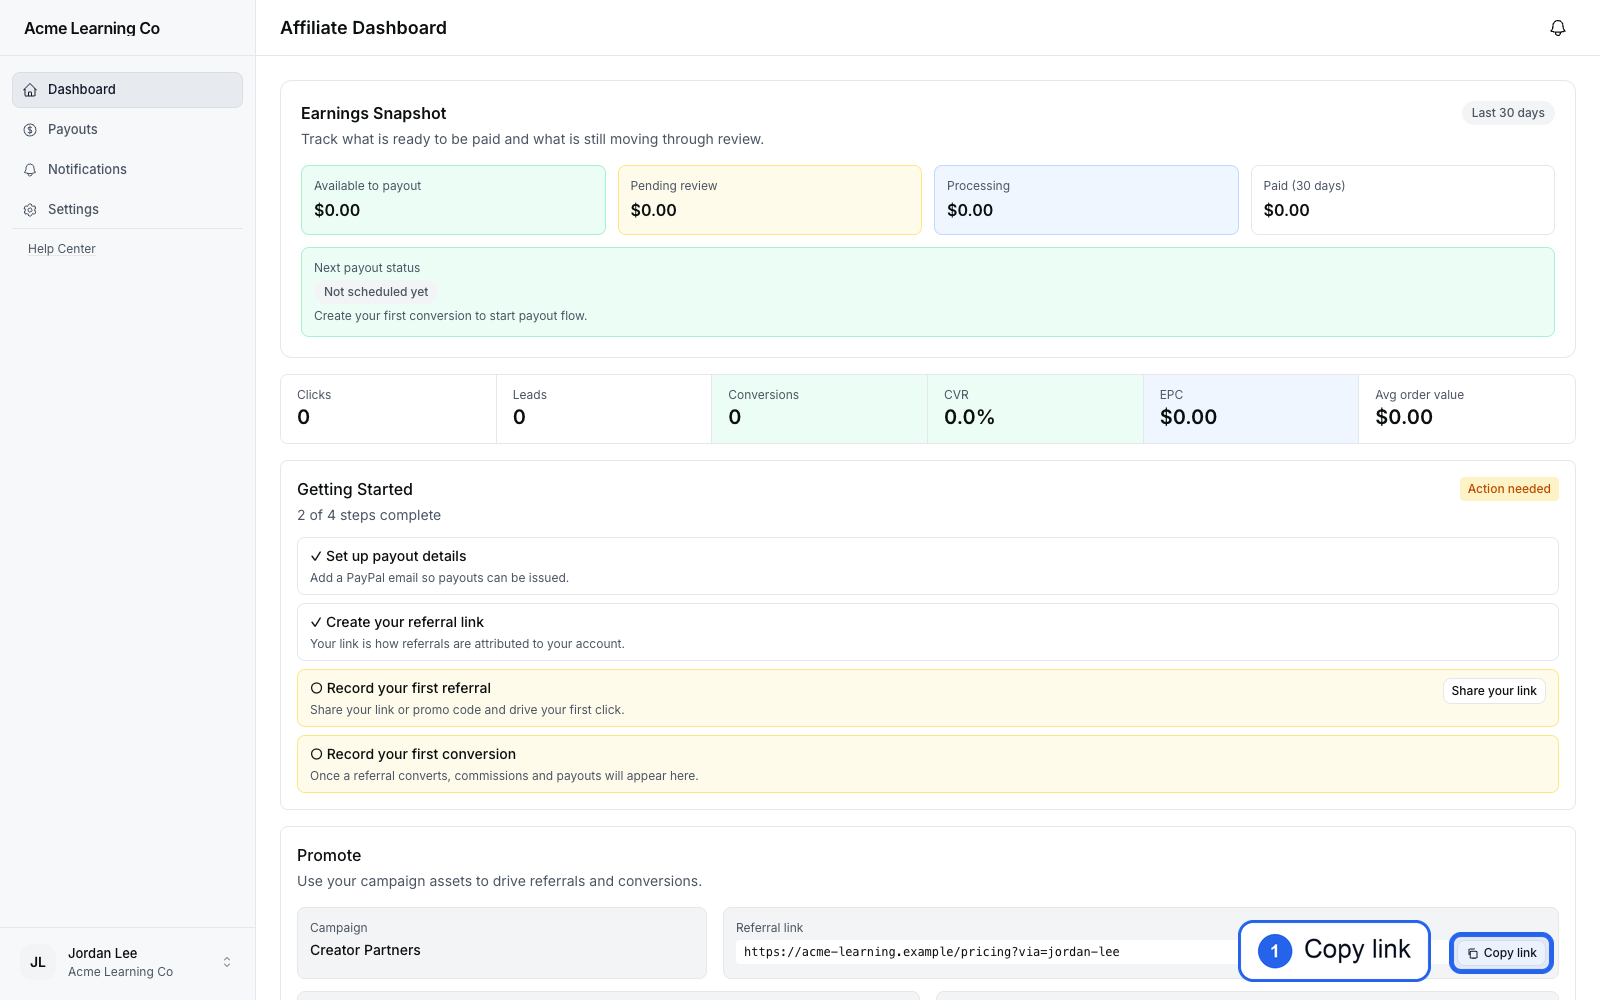Click the Leads stat tile
The width and height of the screenshot is (1600, 1000).
click(x=604, y=409)
